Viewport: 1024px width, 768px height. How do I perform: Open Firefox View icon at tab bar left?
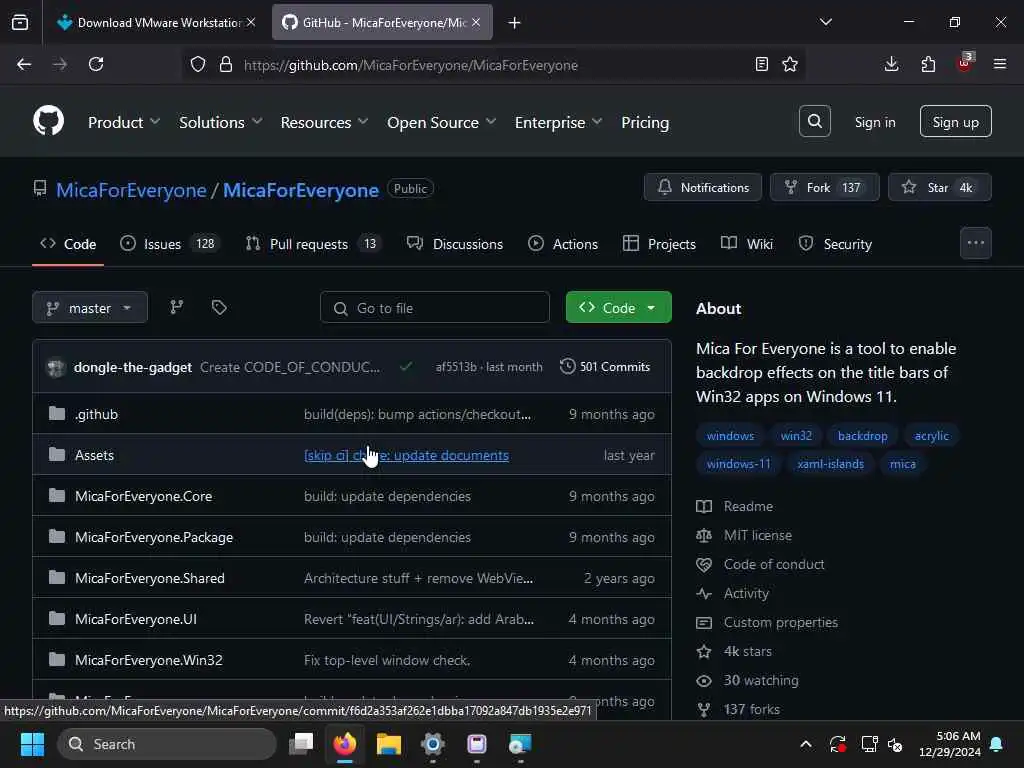[20, 23]
